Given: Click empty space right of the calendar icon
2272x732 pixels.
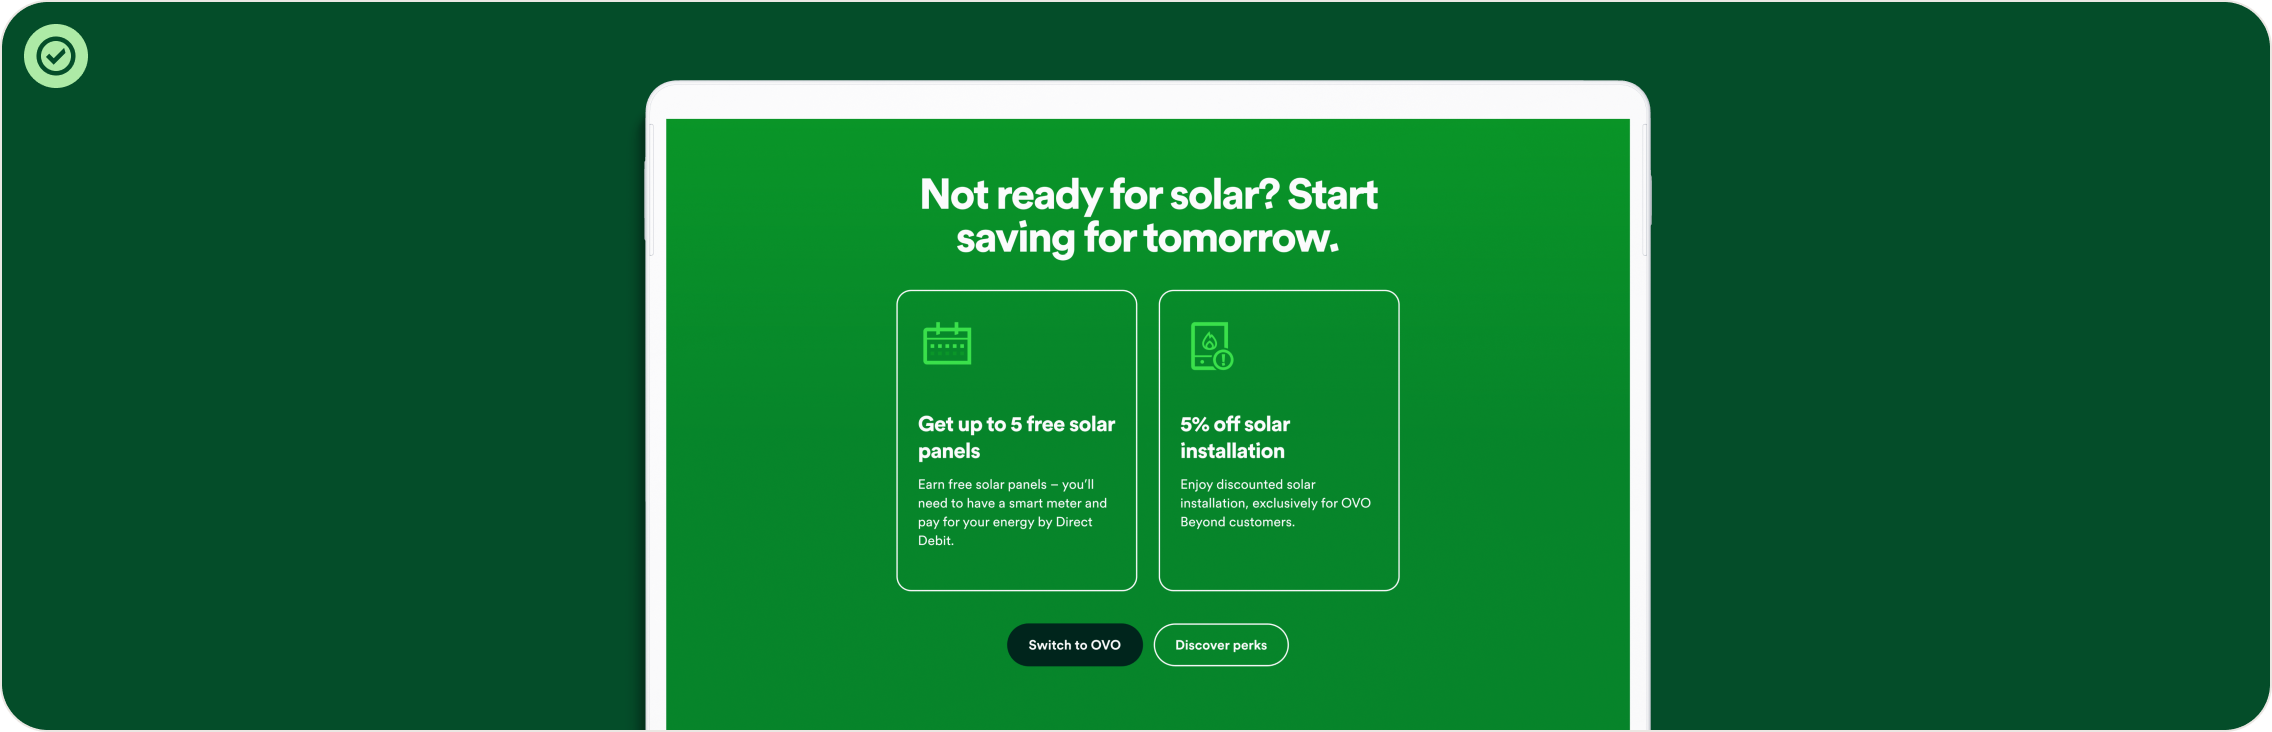Looking at the screenshot, I should (x=1060, y=345).
